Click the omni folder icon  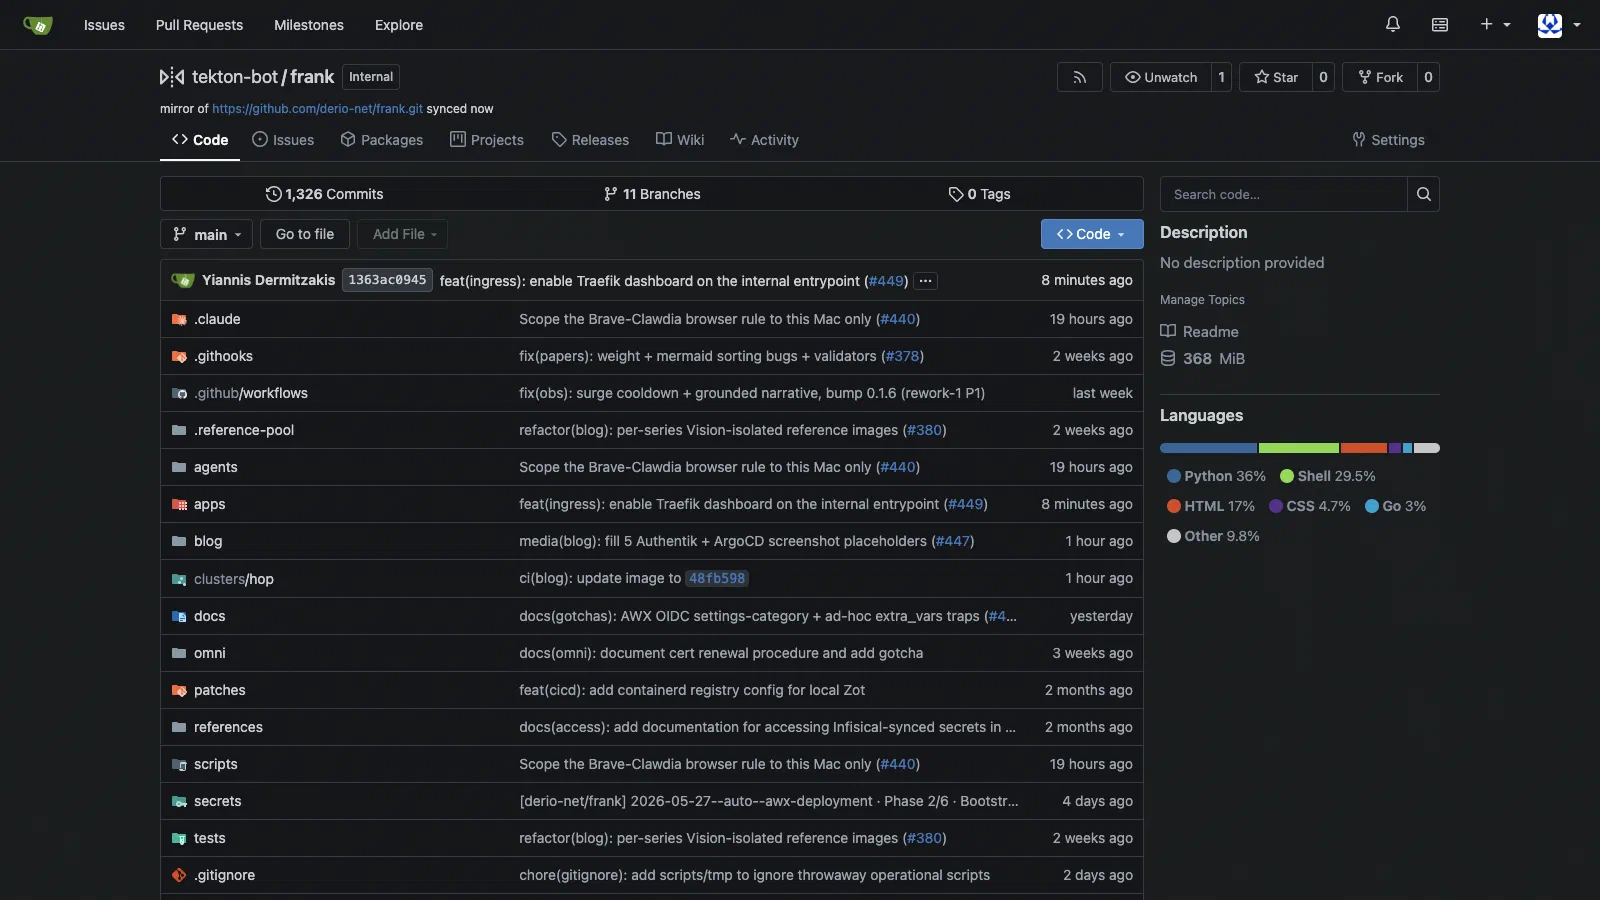(x=179, y=653)
